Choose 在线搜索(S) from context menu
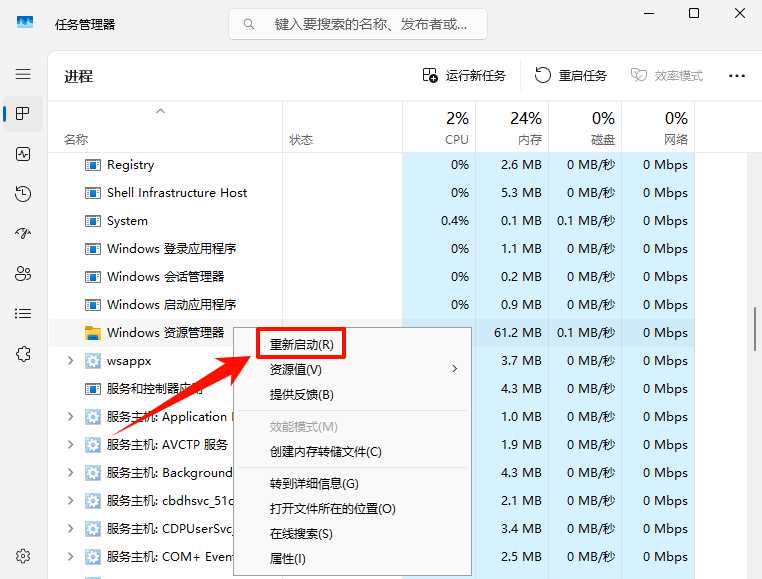 352,533
